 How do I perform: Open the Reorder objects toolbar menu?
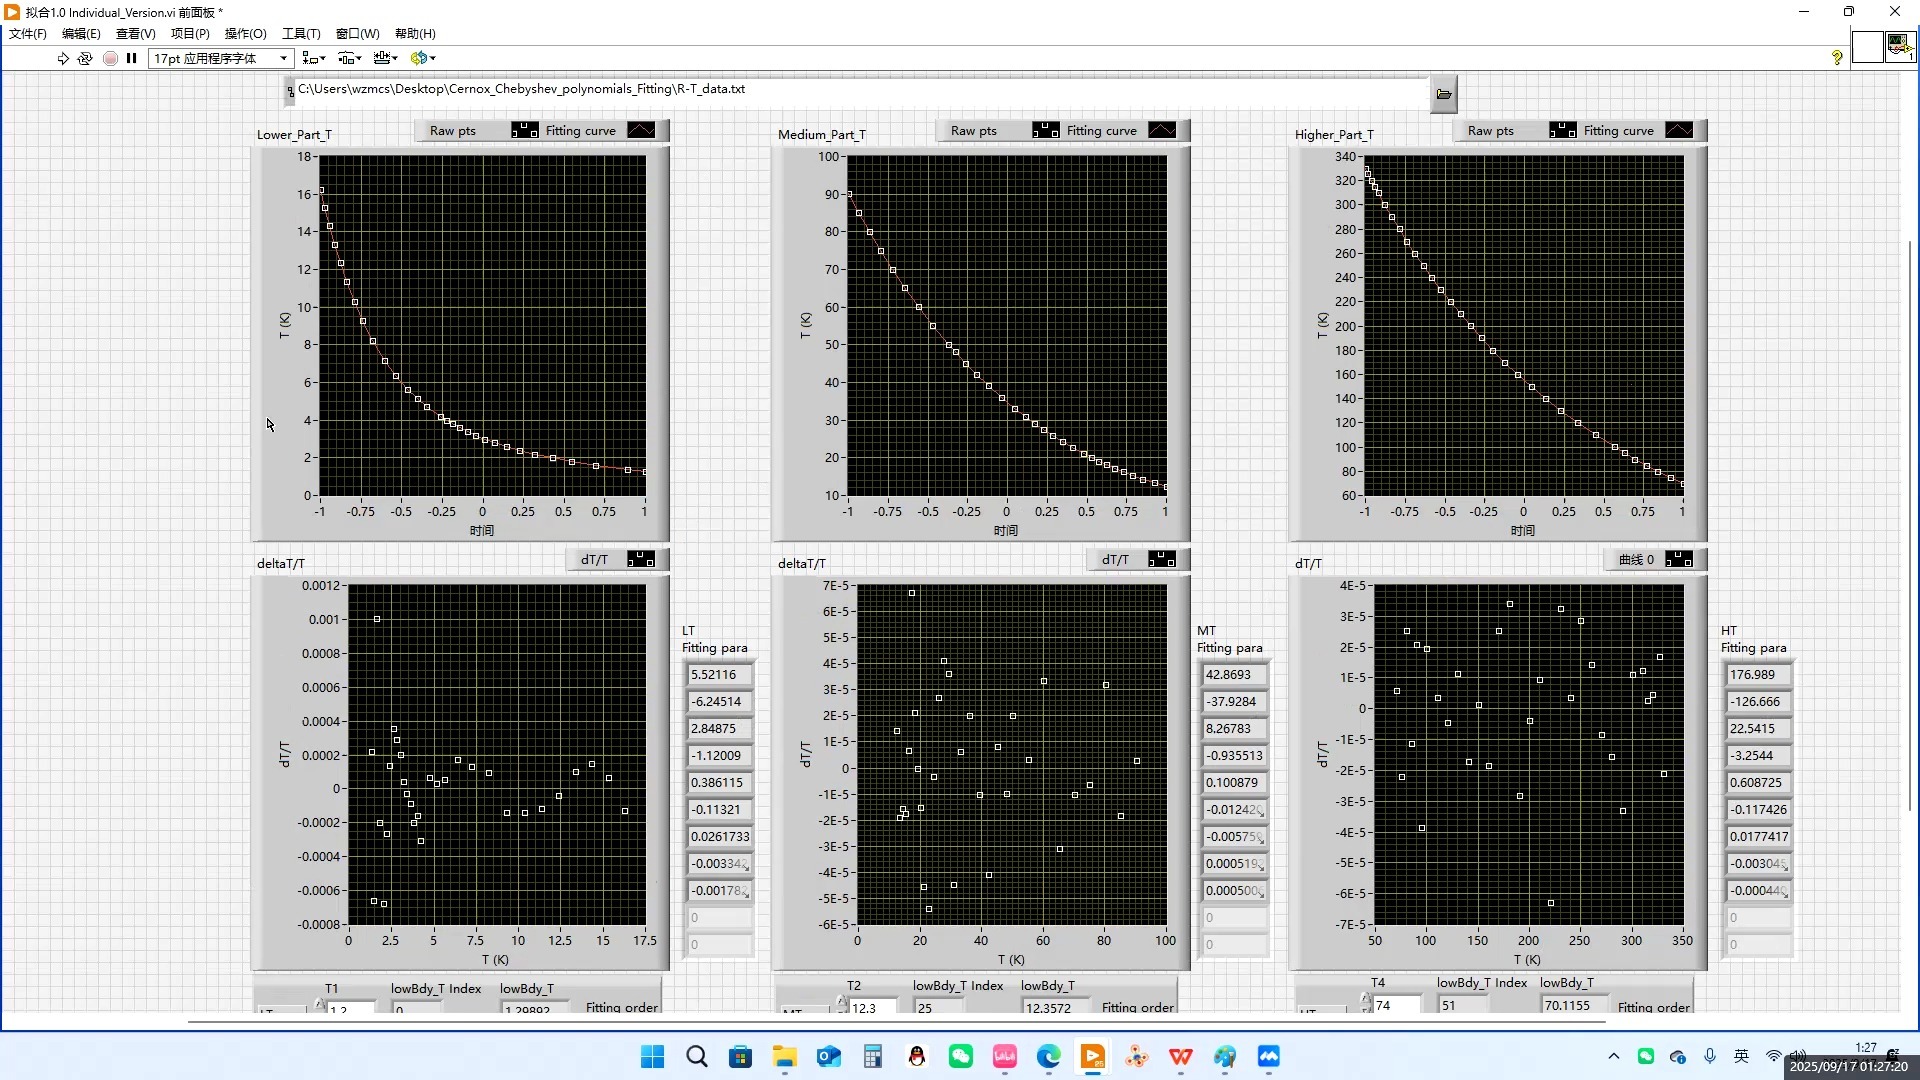422,58
